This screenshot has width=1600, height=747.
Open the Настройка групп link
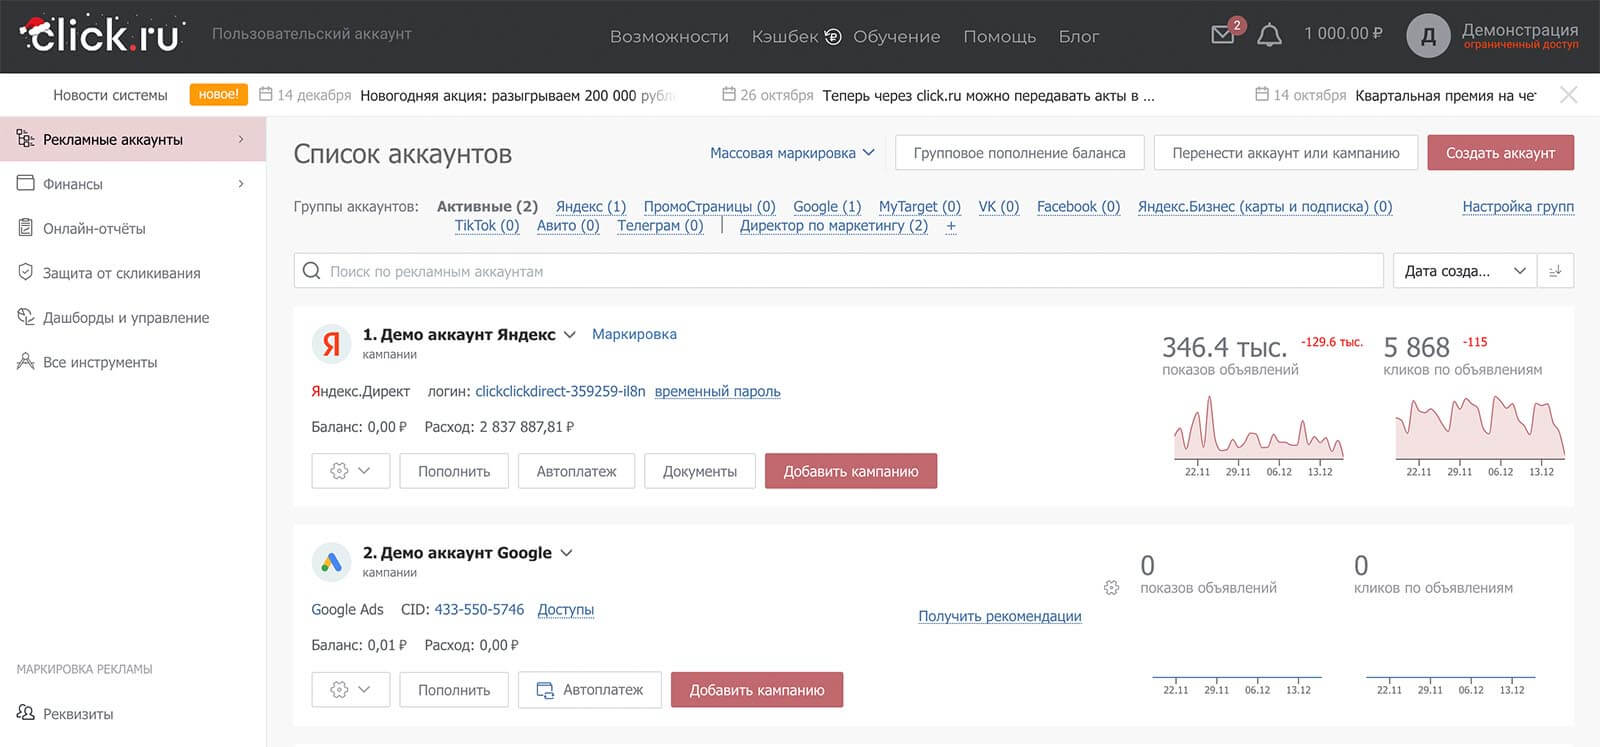click(x=1518, y=207)
